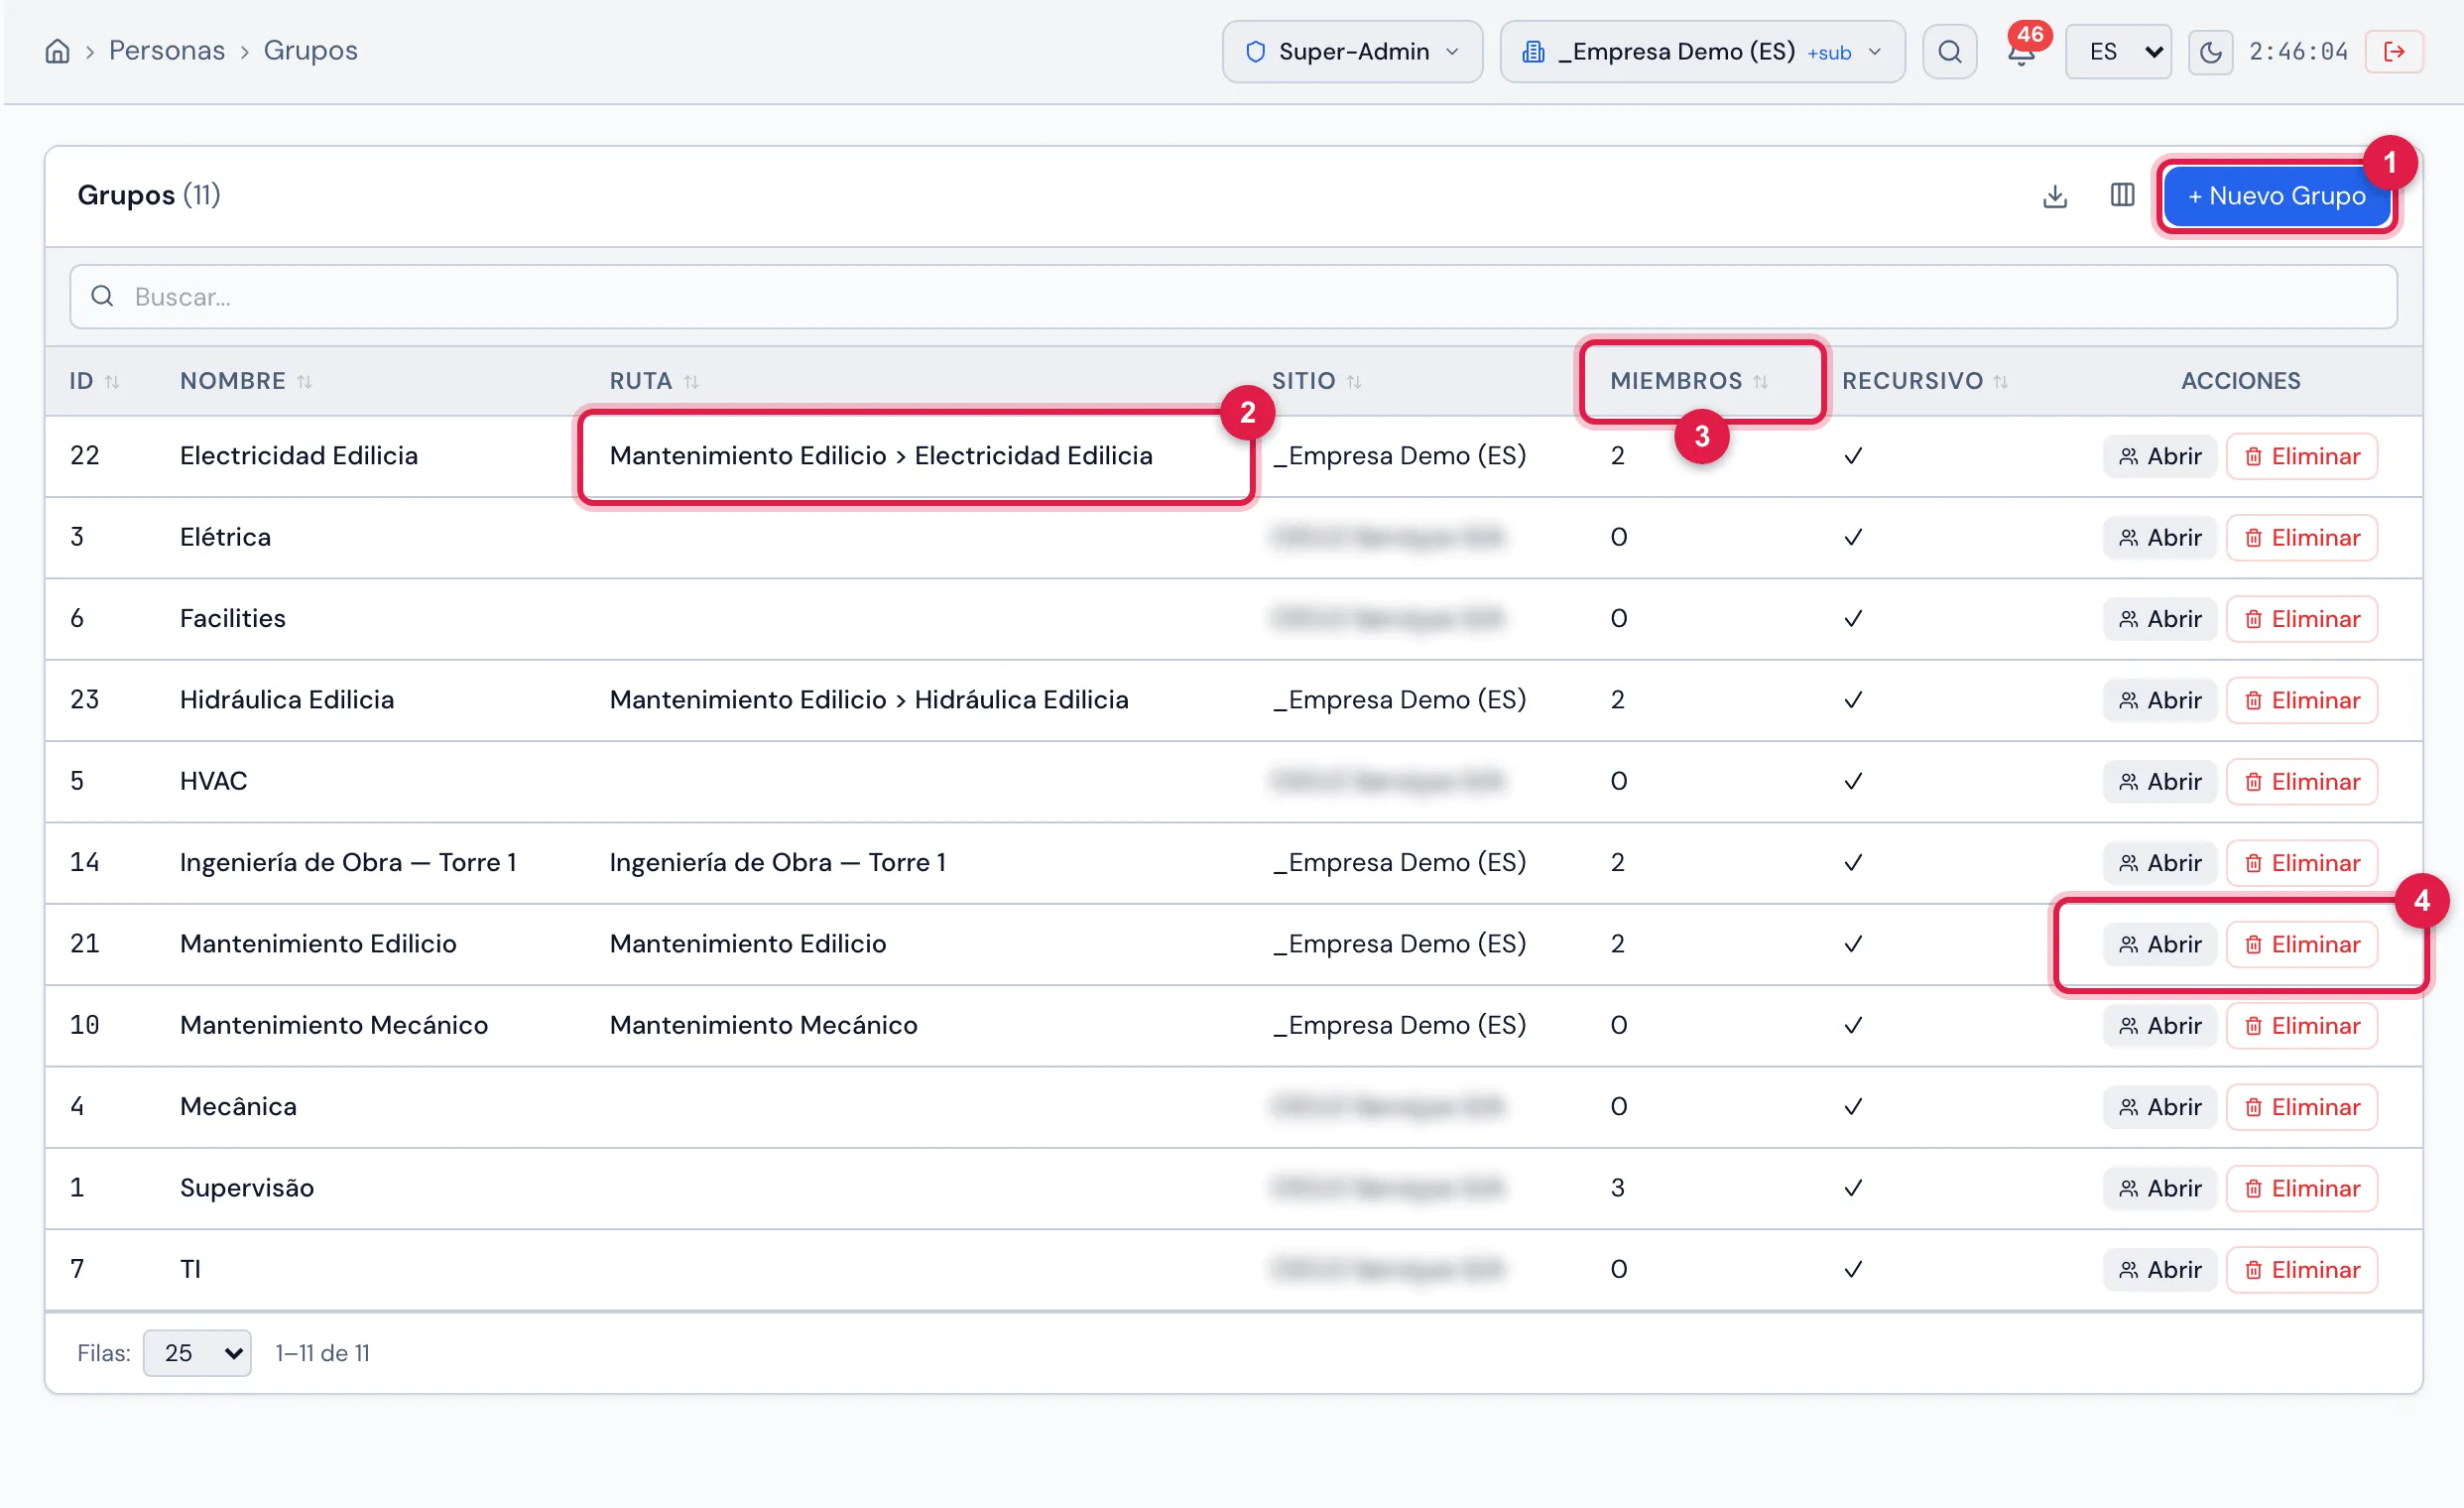Create a new group with Nuevo Grupo
The height and width of the screenshot is (1508, 2464).
(x=2276, y=196)
